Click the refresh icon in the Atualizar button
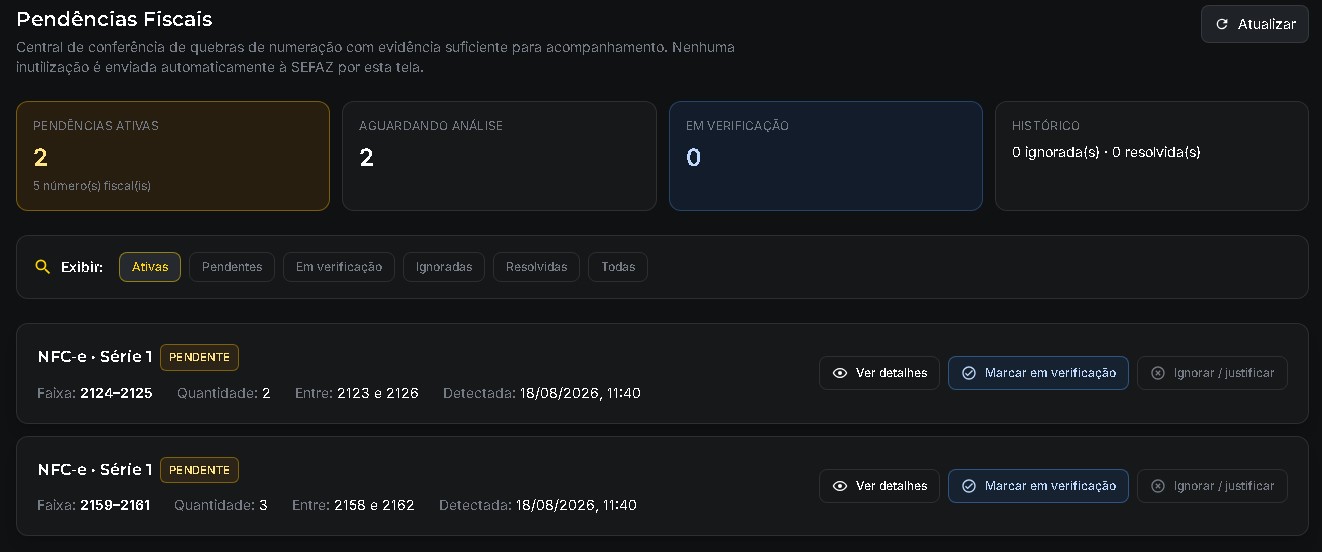The height and width of the screenshot is (552, 1322). pyautogui.click(x=1221, y=25)
